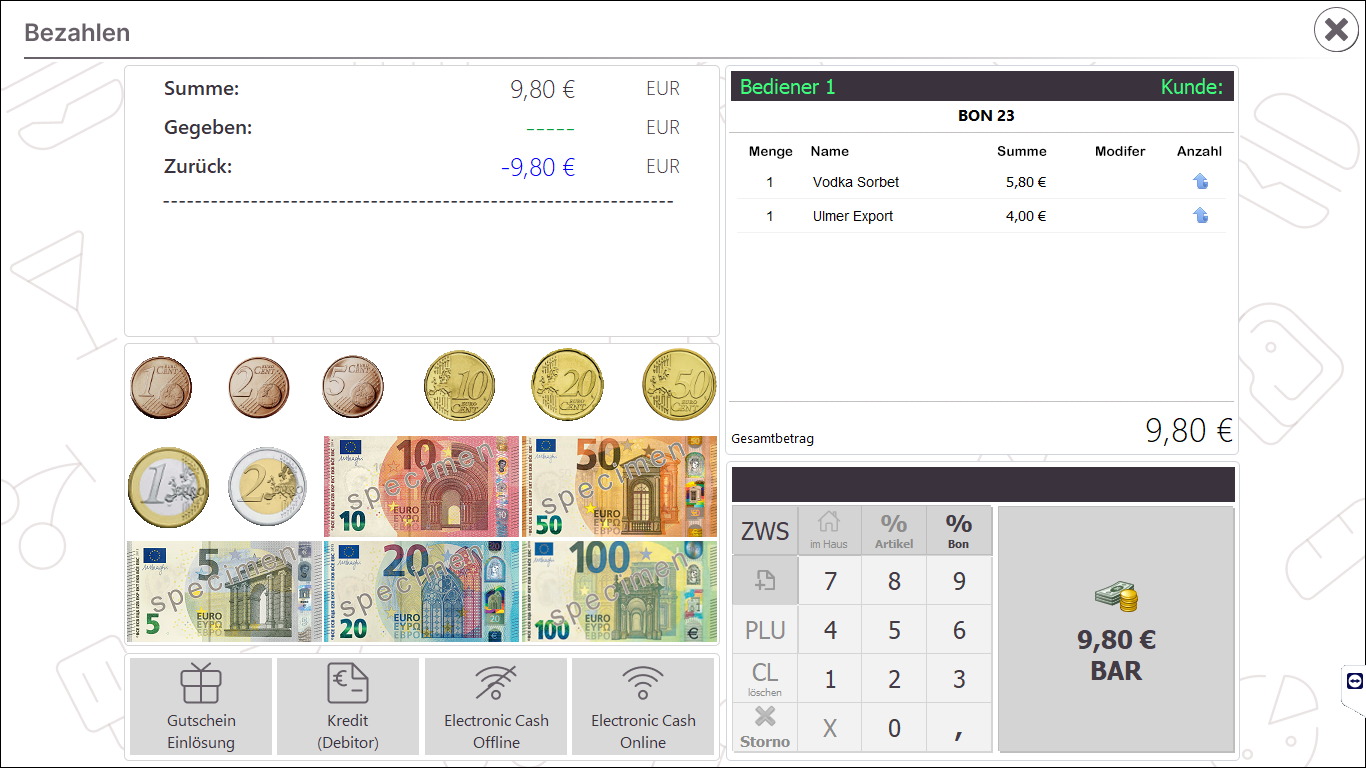
Task: Click the CL löschen key
Action: [765, 679]
